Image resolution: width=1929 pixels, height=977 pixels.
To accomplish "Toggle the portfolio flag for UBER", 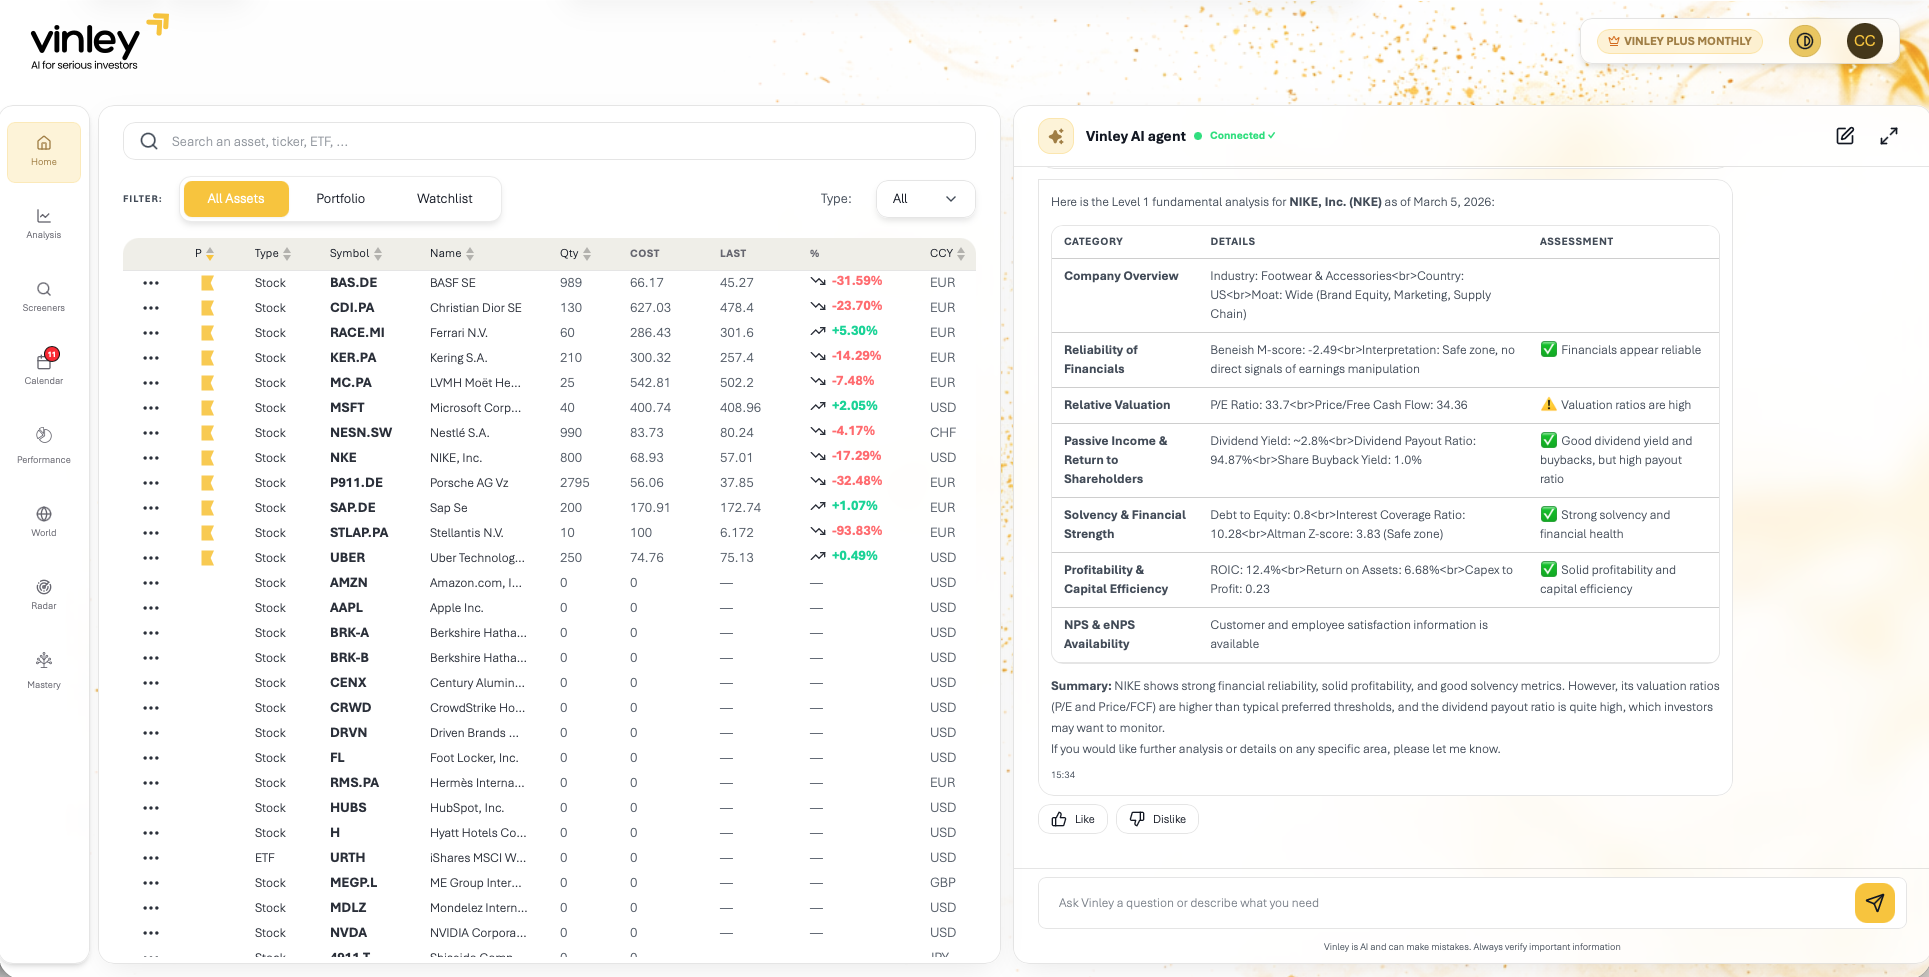I will tap(208, 558).
